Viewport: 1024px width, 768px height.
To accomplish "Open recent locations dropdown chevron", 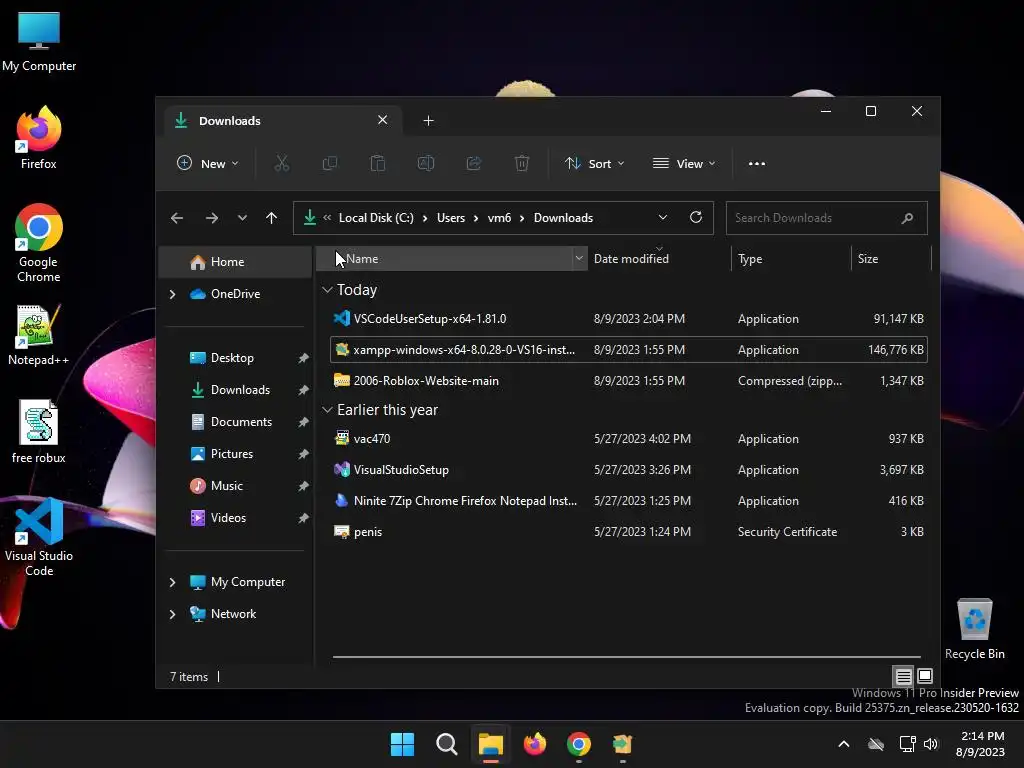I will (x=242, y=218).
